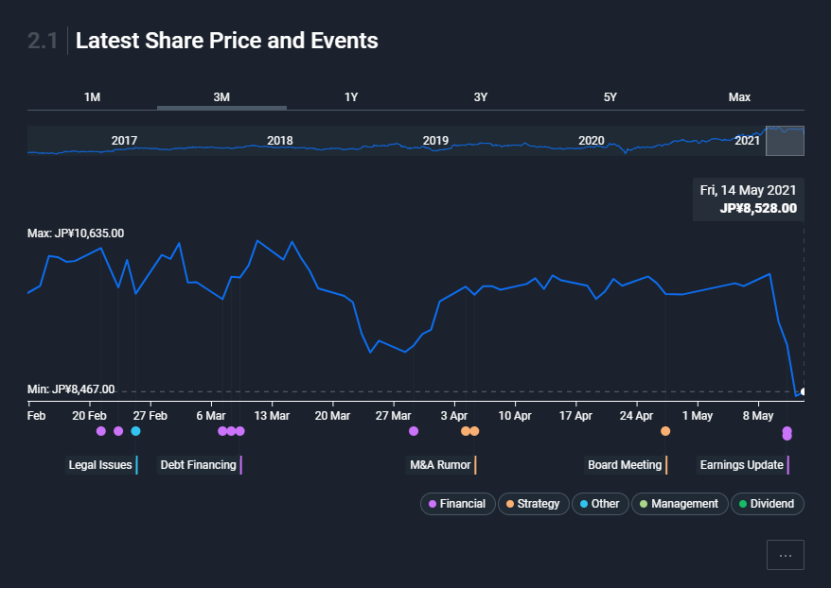The height and width of the screenshot is (589, 831).
Task: Toggle the Strategy legend filter
Action: pos(532,504)
